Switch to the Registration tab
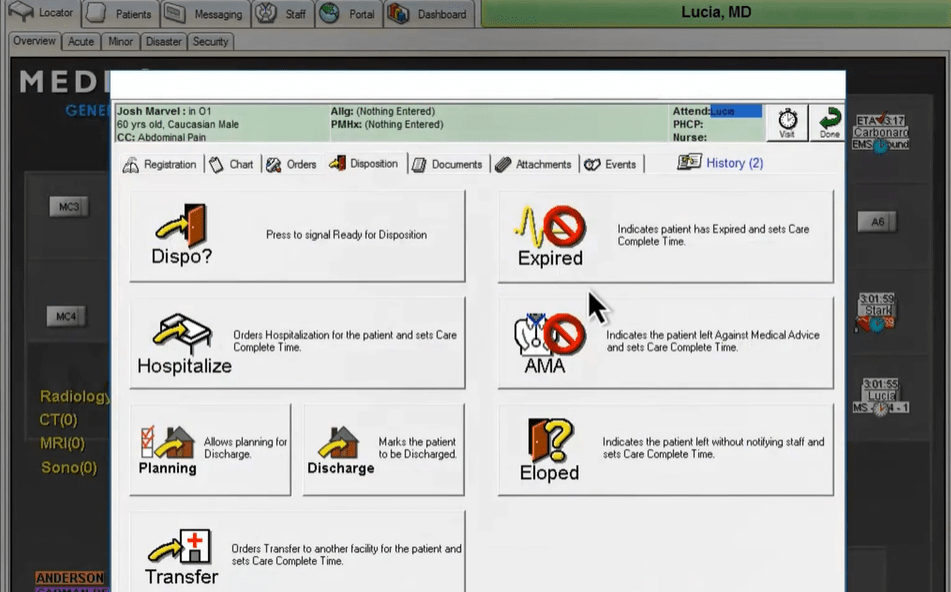The image size is (951, 592). (x=160, y=164)
